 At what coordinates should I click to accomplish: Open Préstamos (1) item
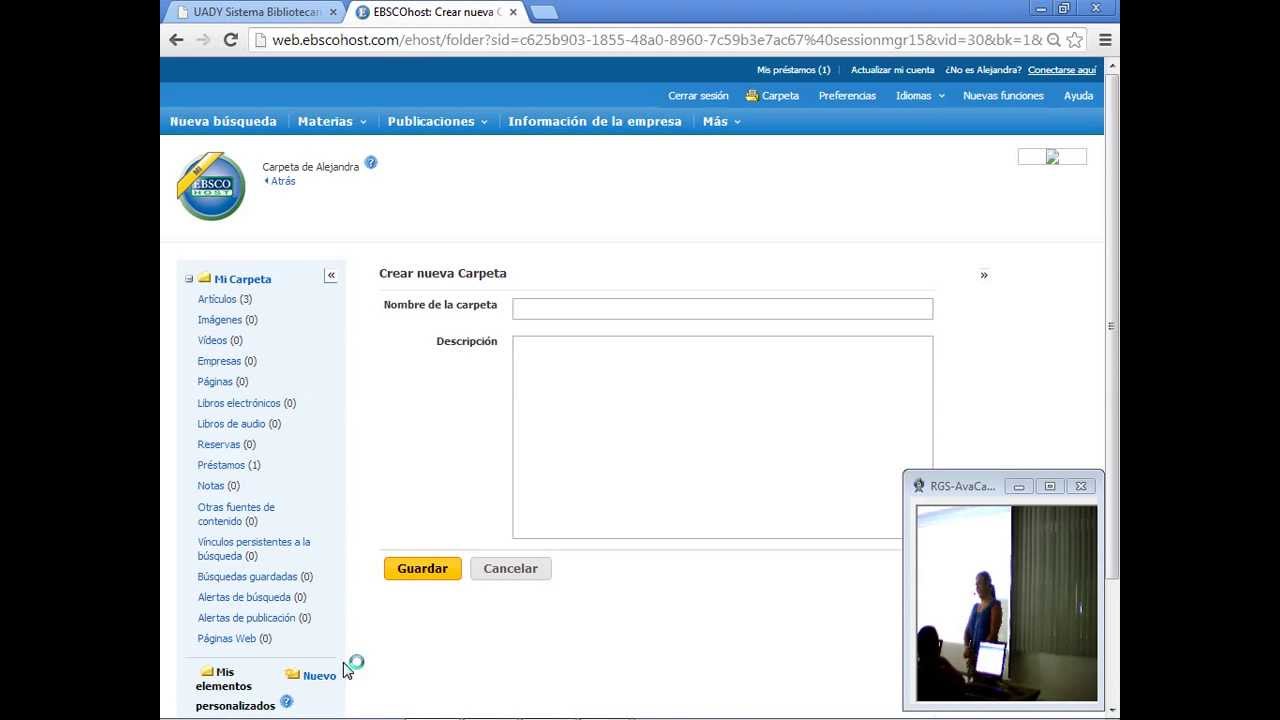(x=229, y=465)
